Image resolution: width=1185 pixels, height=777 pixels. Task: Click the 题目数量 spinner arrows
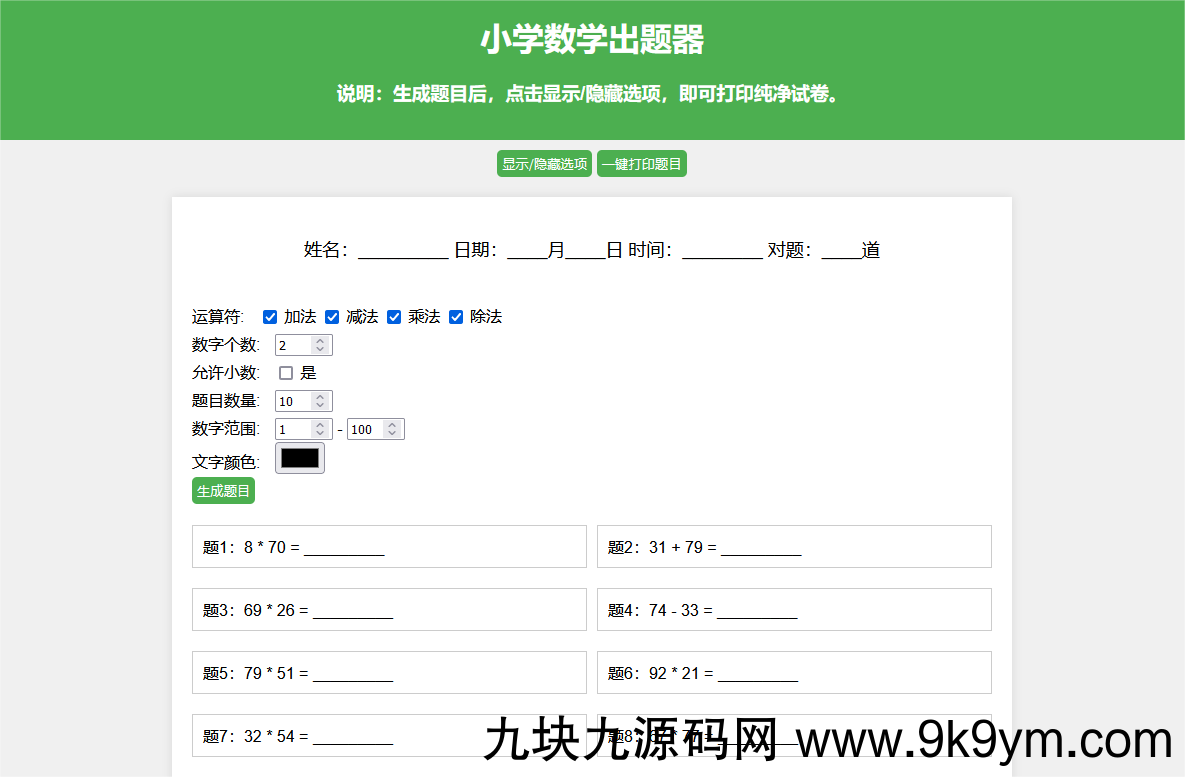pos(320,401)
